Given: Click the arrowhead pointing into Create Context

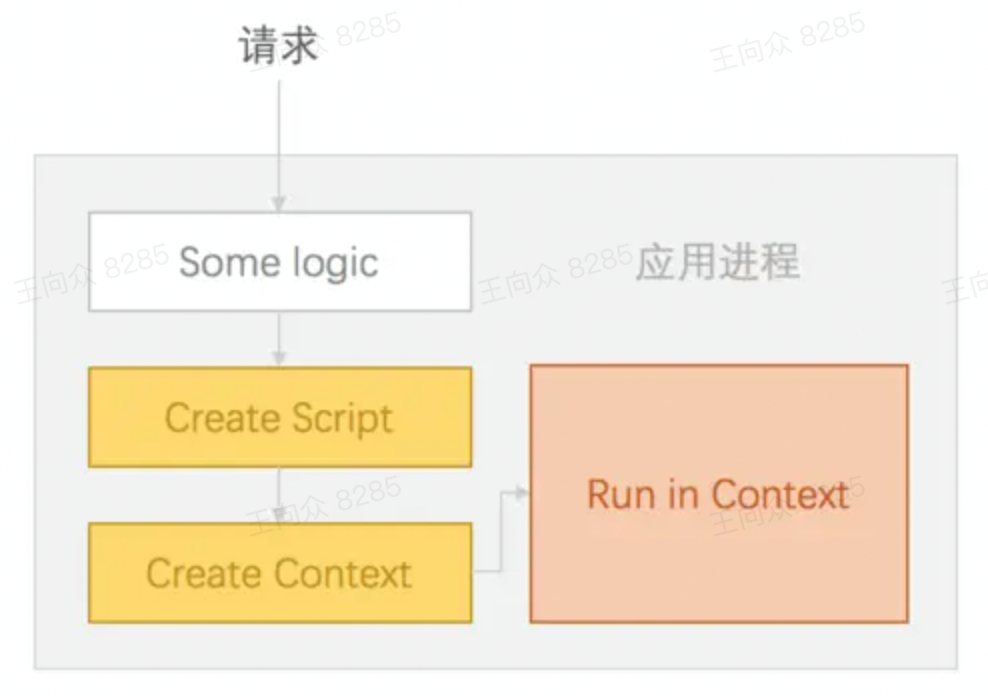Looking at the screenshot, I should (x=279, y=515).
